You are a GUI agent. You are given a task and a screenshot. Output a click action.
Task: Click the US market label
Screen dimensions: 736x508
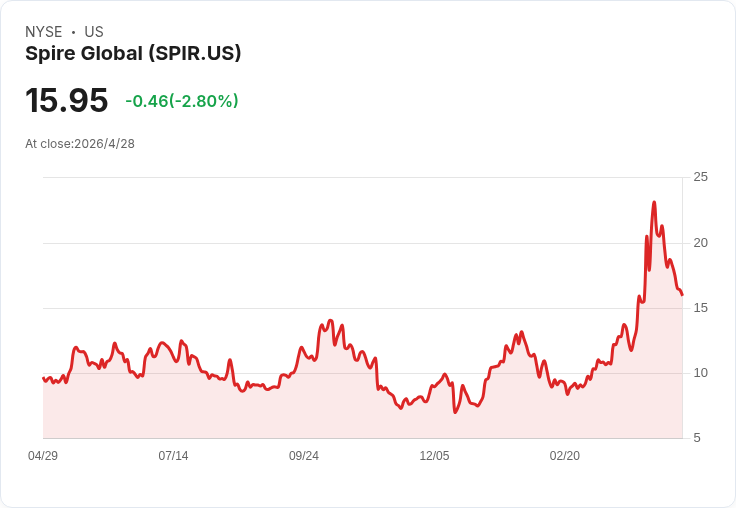(94, 32)
